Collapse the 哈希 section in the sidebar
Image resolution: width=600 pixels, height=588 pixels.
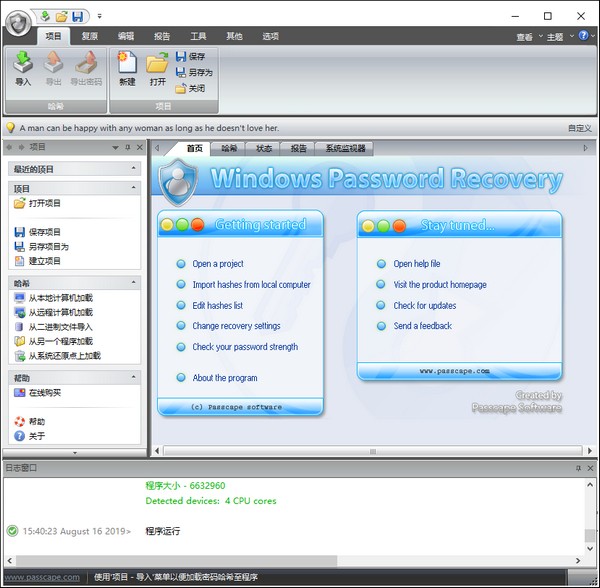[x=134, y=283]
